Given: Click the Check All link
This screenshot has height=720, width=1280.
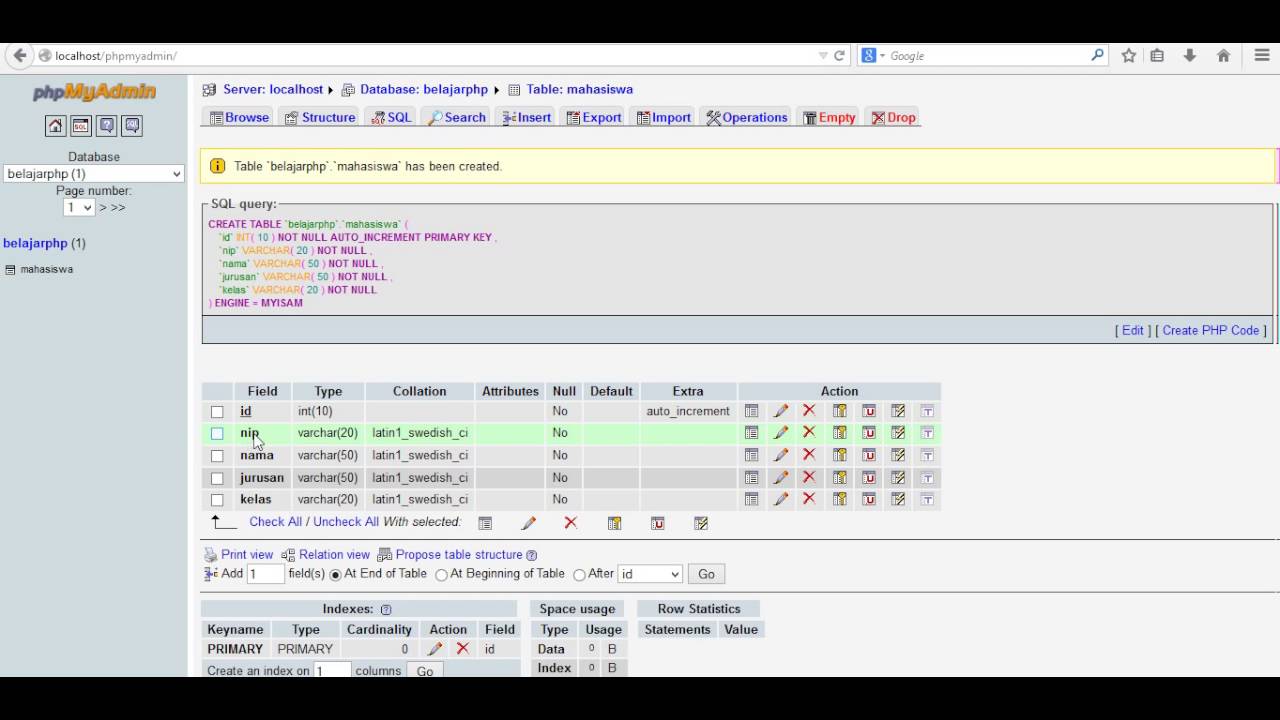Looking at the screenshot, I should (x=275, y=522).
